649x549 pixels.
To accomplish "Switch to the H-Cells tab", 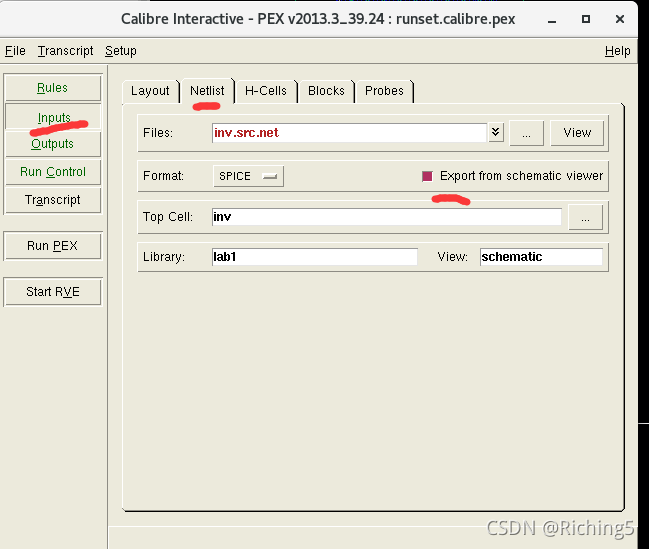I will (266, 91).
